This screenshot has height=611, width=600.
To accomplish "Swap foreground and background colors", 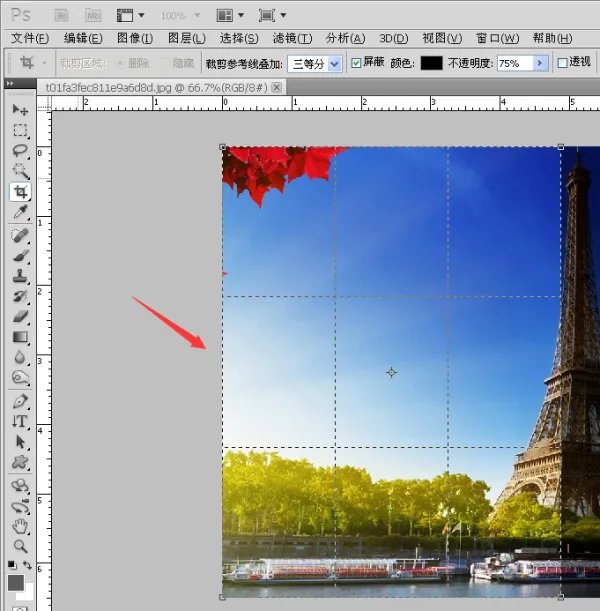I will 30,567.
